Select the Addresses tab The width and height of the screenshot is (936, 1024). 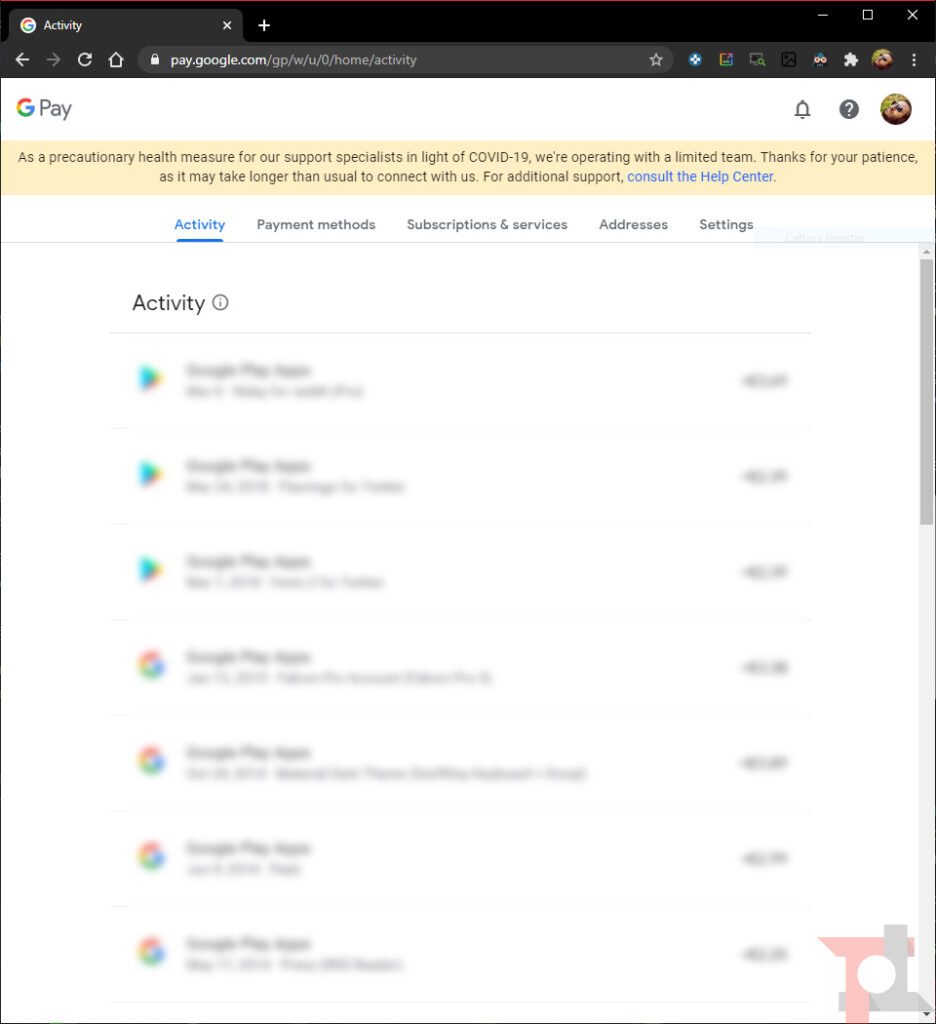(x=632, y=224)
